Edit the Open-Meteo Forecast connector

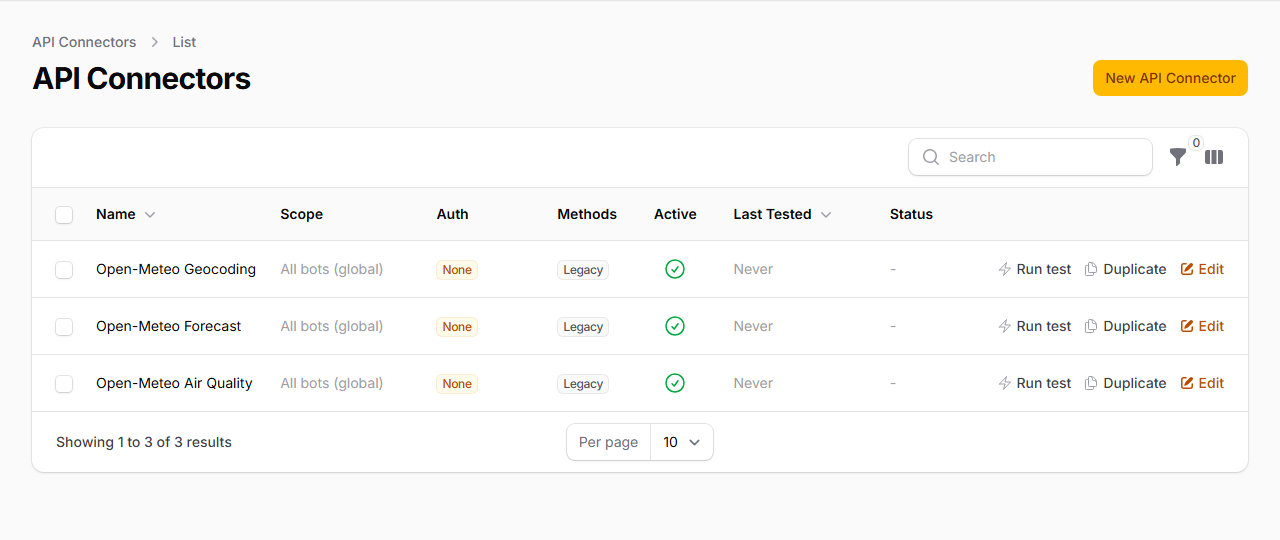[1202, 326]
